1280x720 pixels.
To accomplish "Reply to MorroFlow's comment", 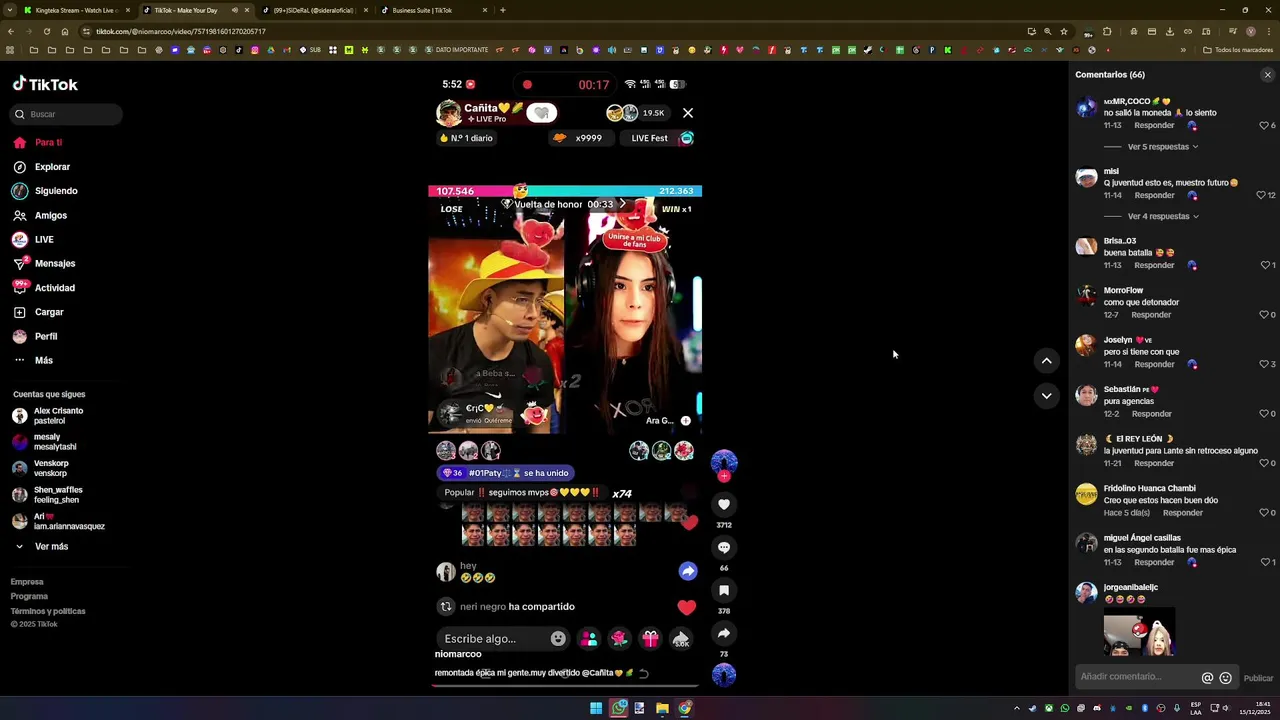I will (1151, 315).
